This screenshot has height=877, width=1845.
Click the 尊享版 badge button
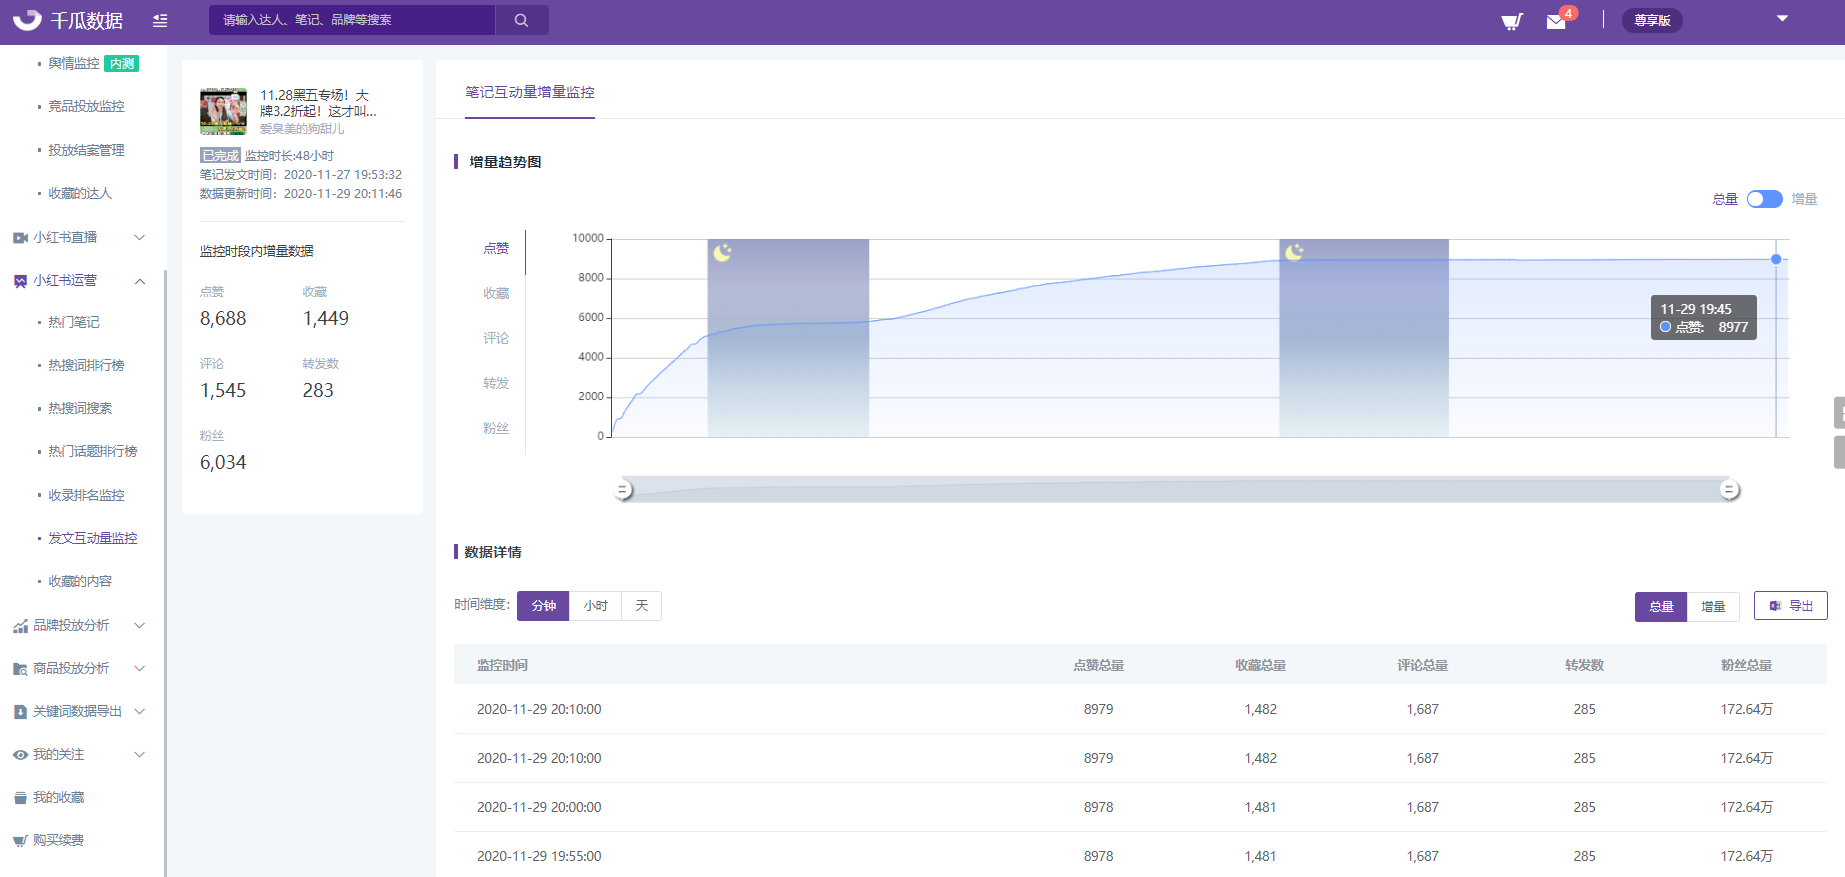[1652, 21]
